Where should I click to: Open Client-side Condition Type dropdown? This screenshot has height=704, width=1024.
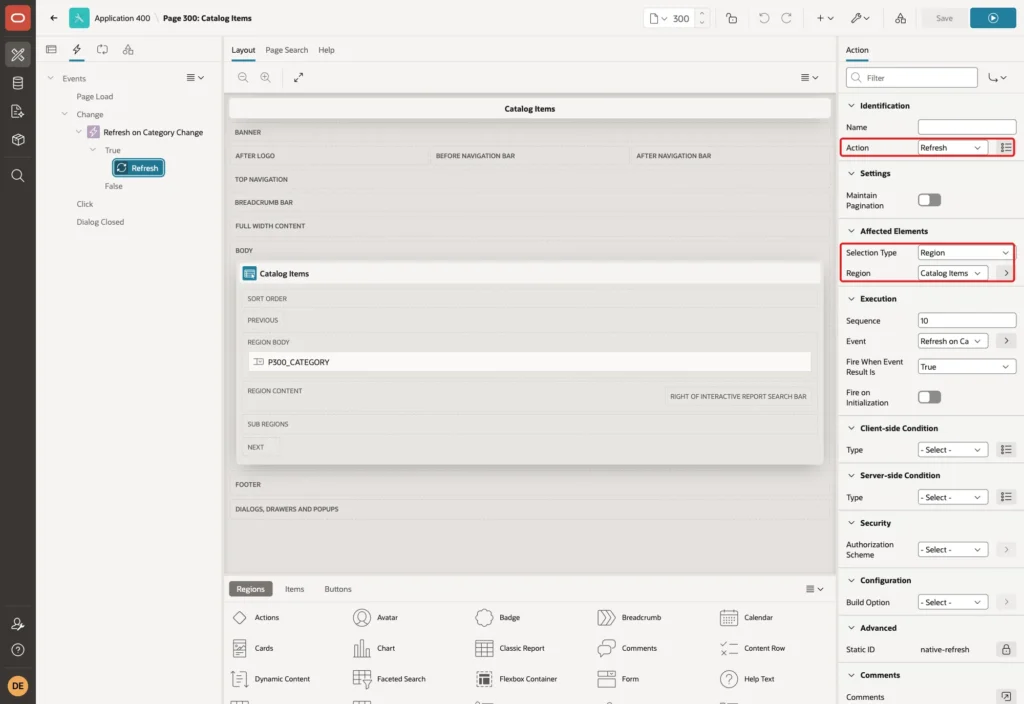[x=953, y=449]
